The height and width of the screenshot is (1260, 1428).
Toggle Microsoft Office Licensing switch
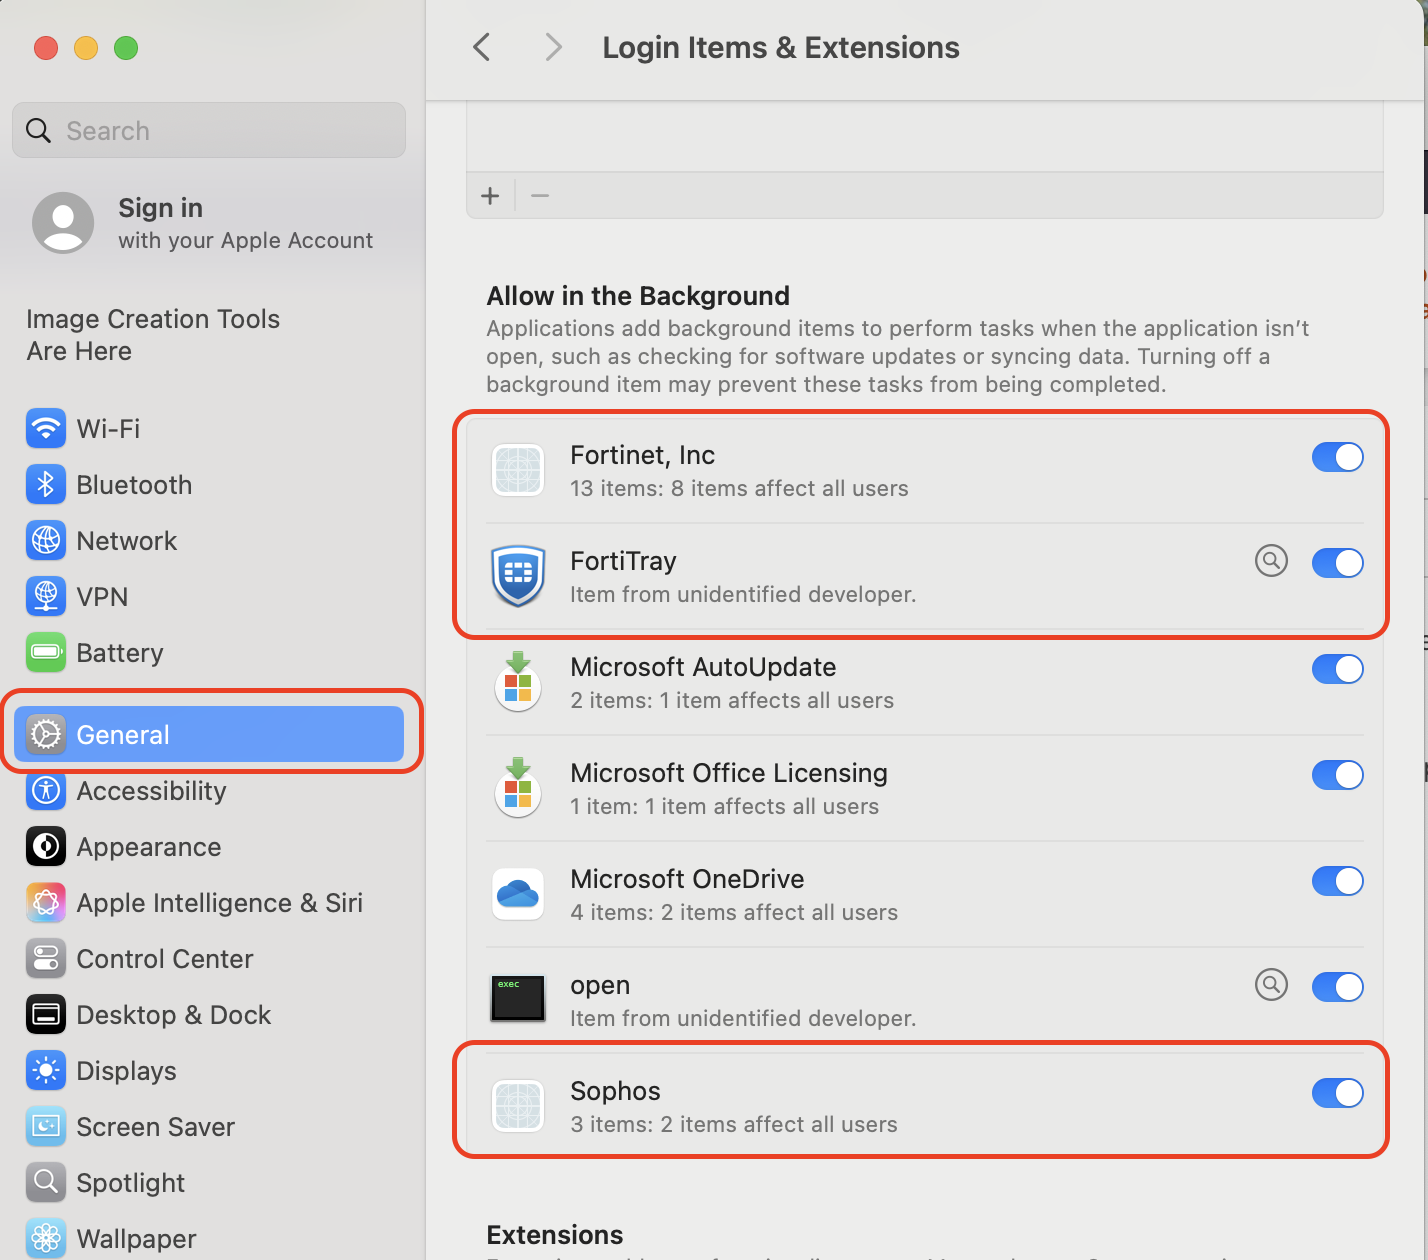[1337, 775]
